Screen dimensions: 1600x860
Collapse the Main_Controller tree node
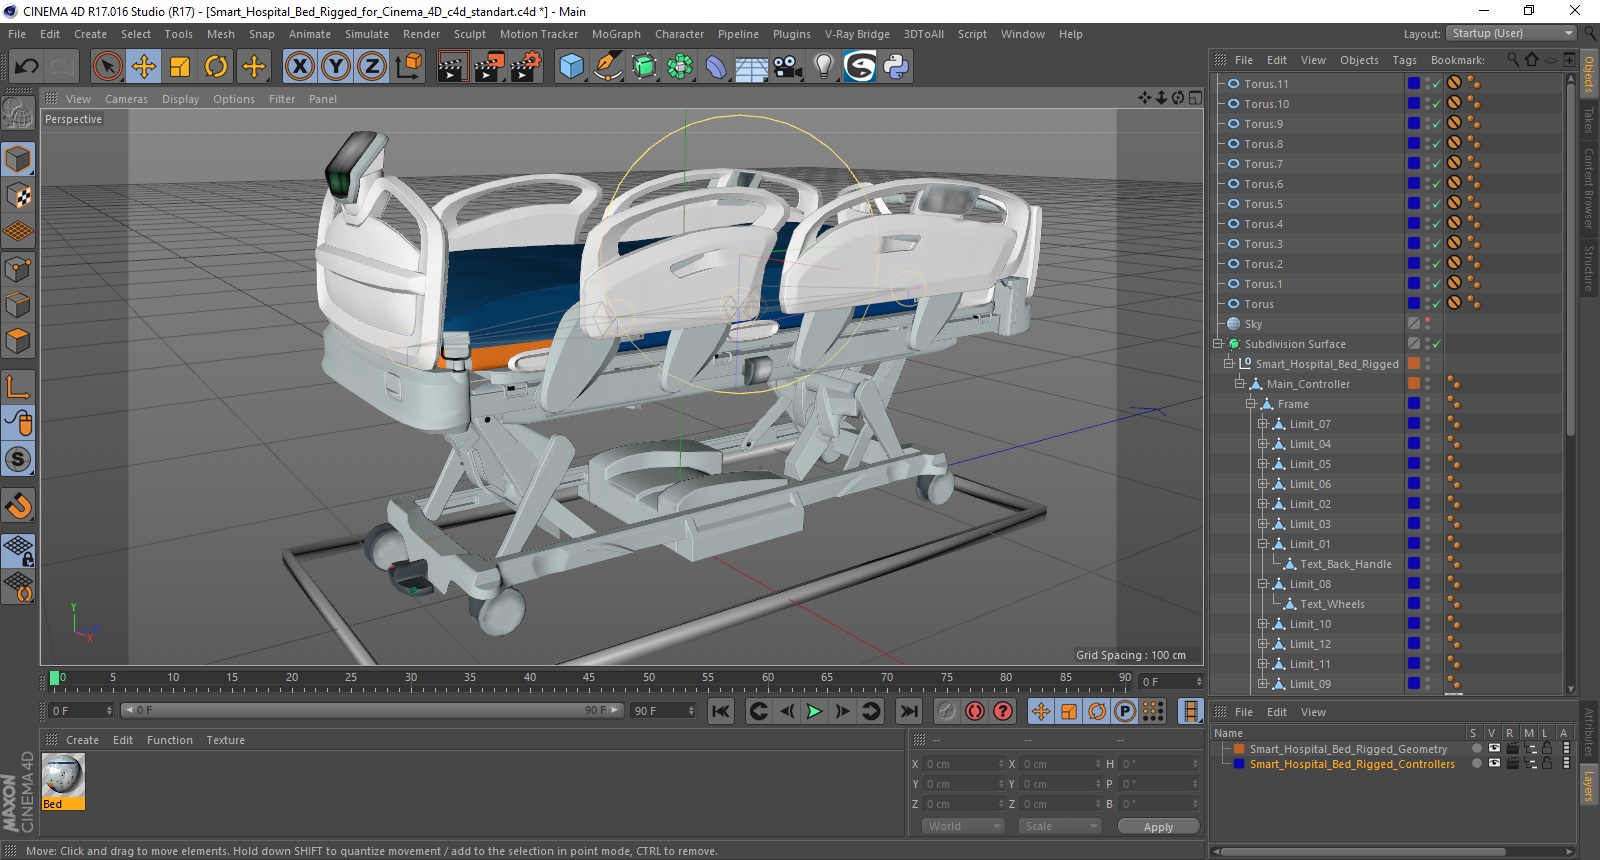point(1240,384)
